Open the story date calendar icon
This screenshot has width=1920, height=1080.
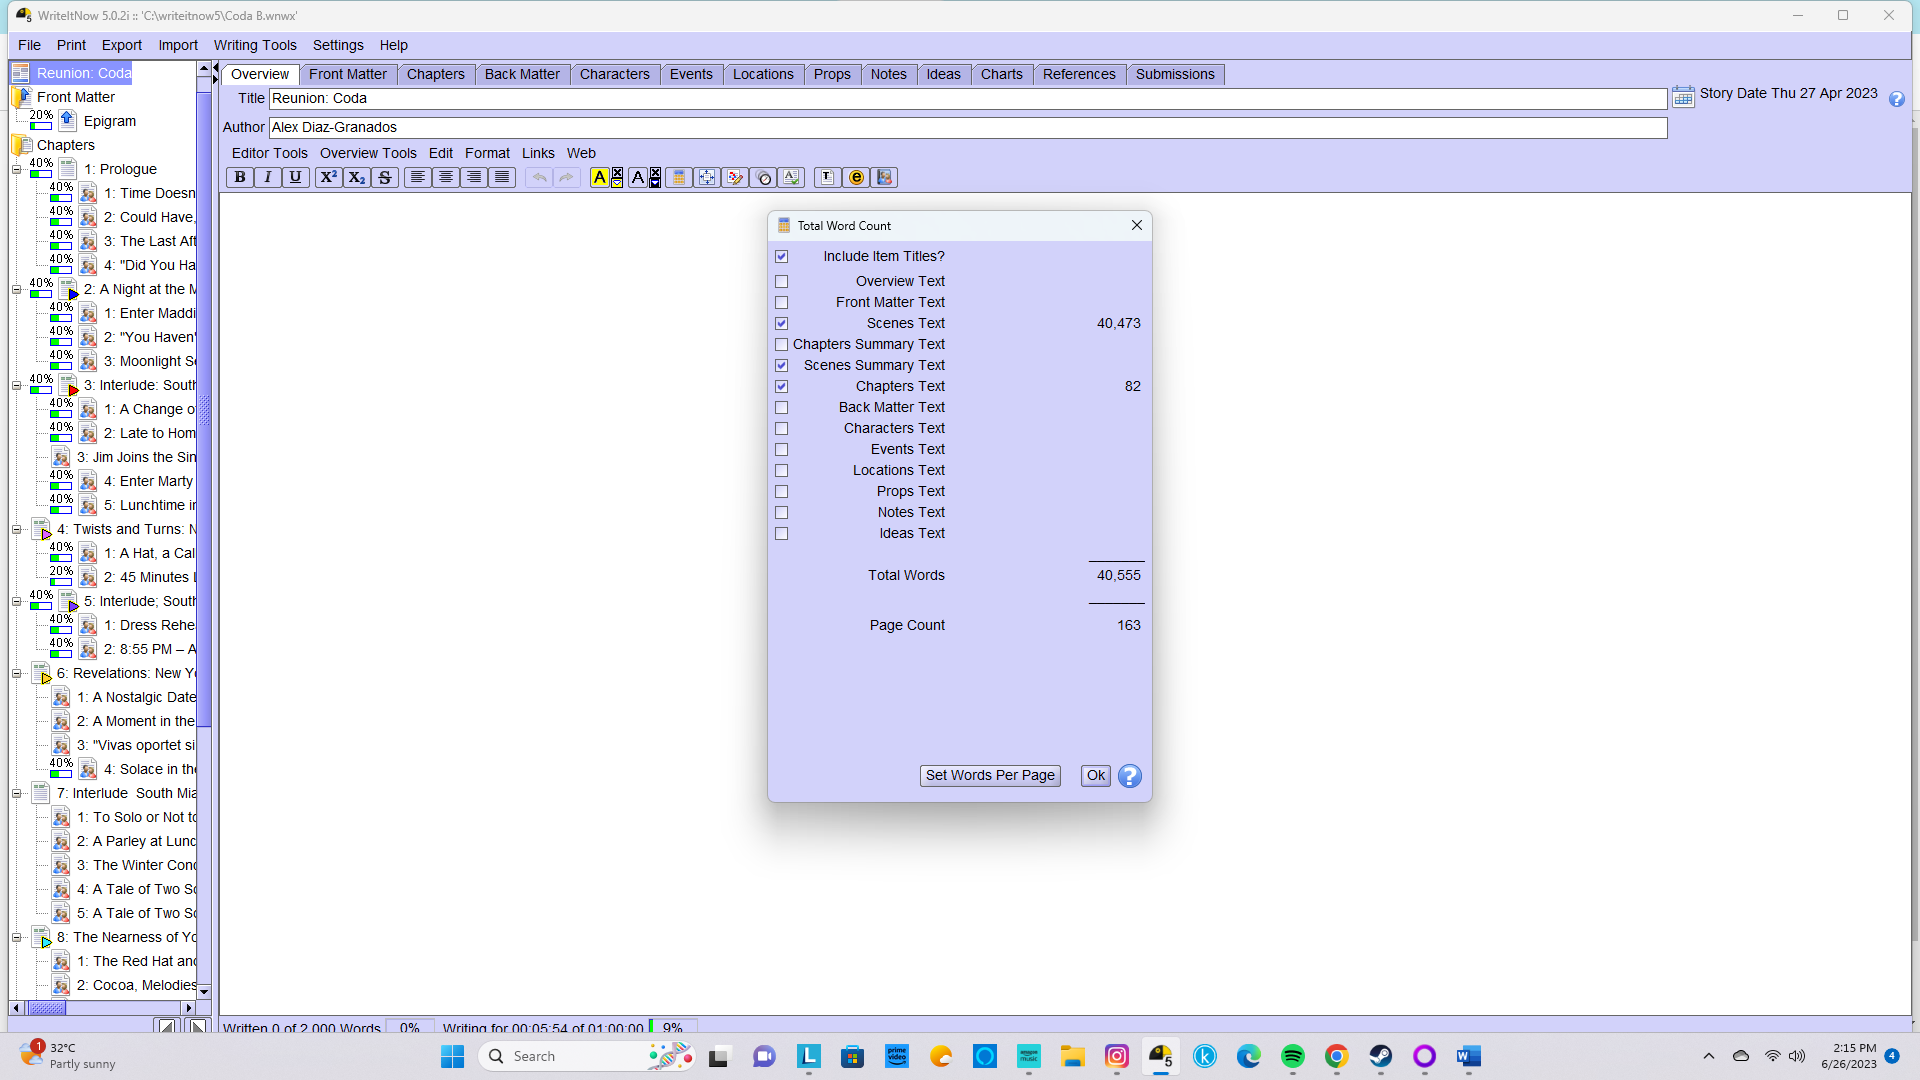[1683, 95]
